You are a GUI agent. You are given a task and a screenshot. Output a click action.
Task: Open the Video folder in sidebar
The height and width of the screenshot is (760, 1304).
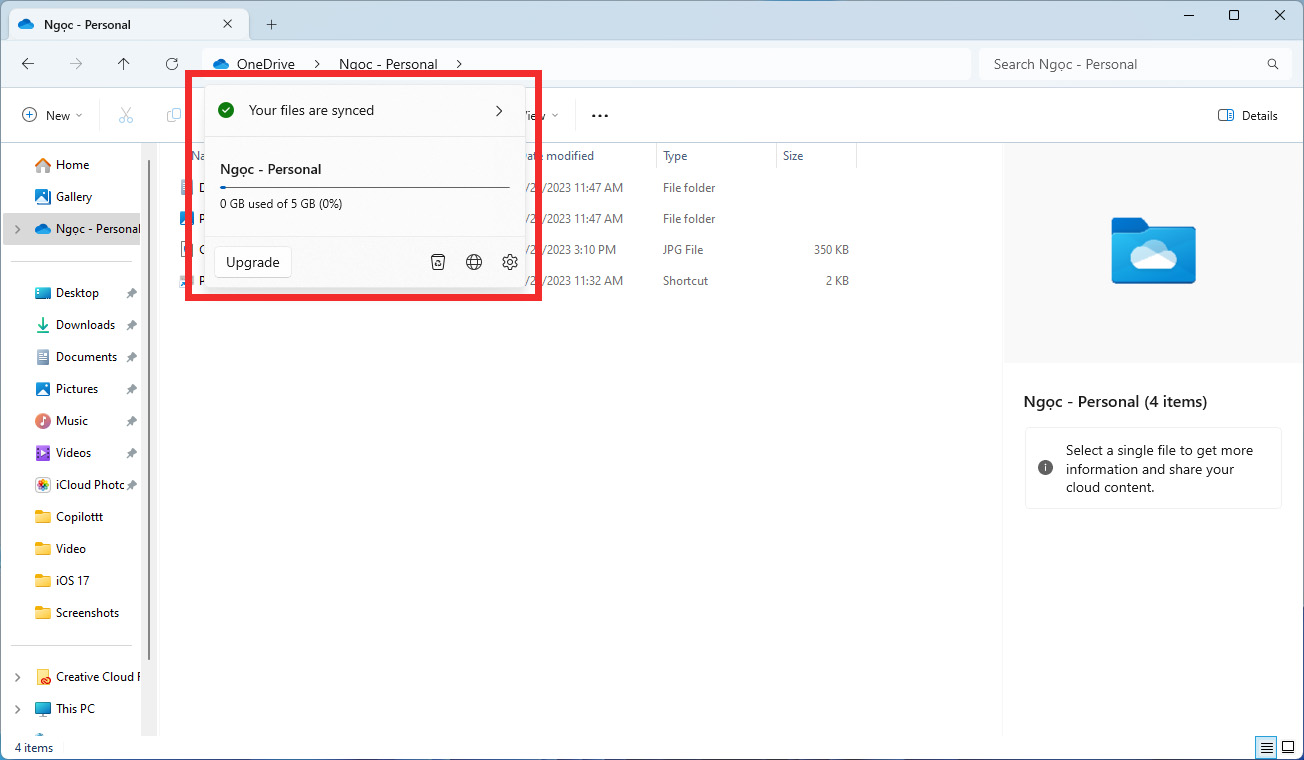pos(70,549)
